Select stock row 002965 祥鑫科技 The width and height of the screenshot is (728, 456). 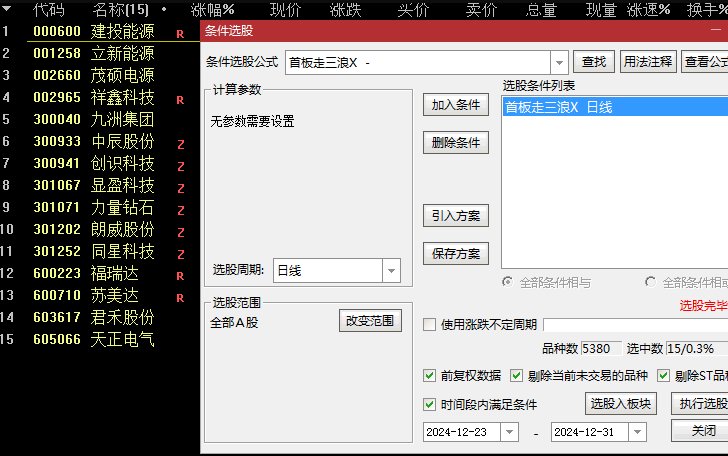click(100, 98)
